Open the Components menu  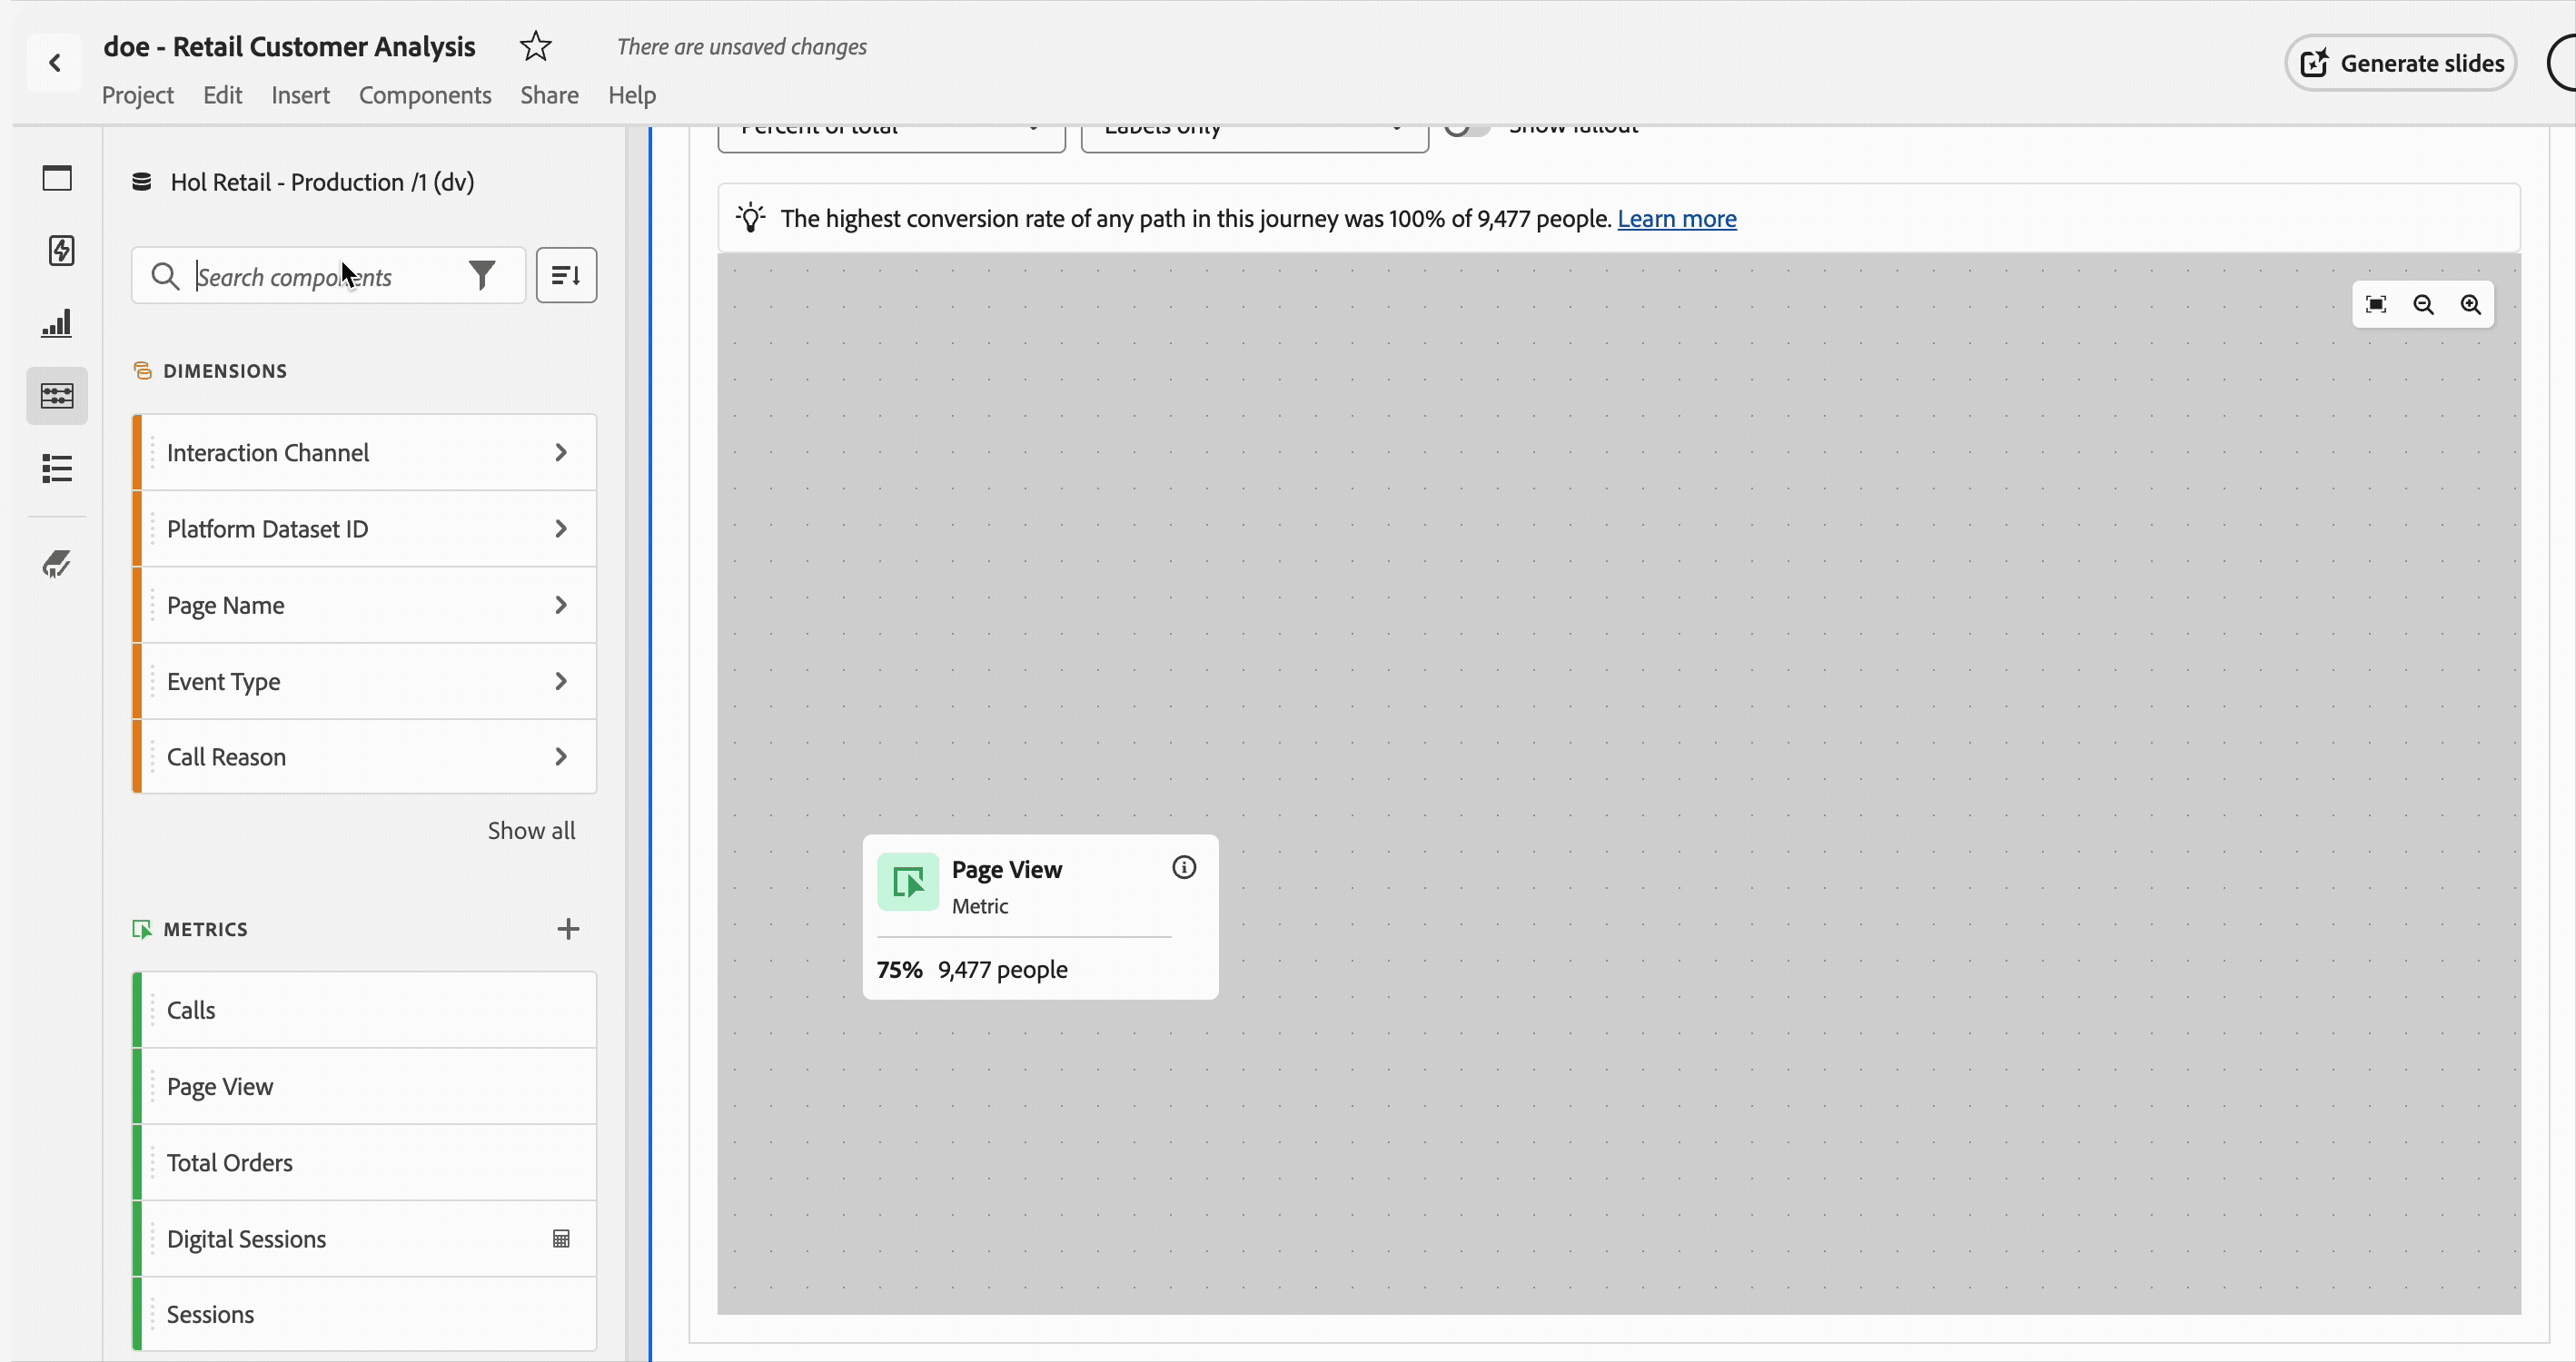tap(425, 95)
